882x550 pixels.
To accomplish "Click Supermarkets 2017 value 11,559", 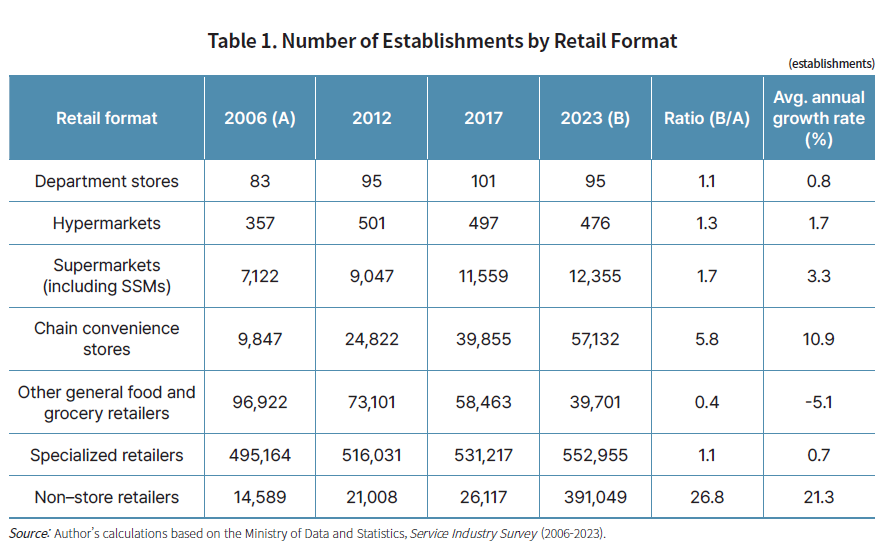I will coord(483,276).
